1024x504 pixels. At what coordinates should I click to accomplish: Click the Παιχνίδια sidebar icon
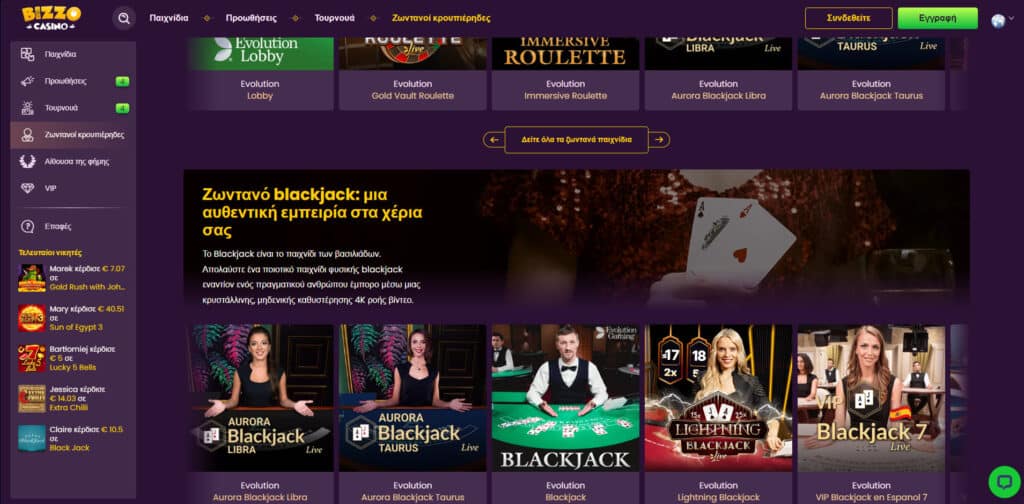[27, 54]
